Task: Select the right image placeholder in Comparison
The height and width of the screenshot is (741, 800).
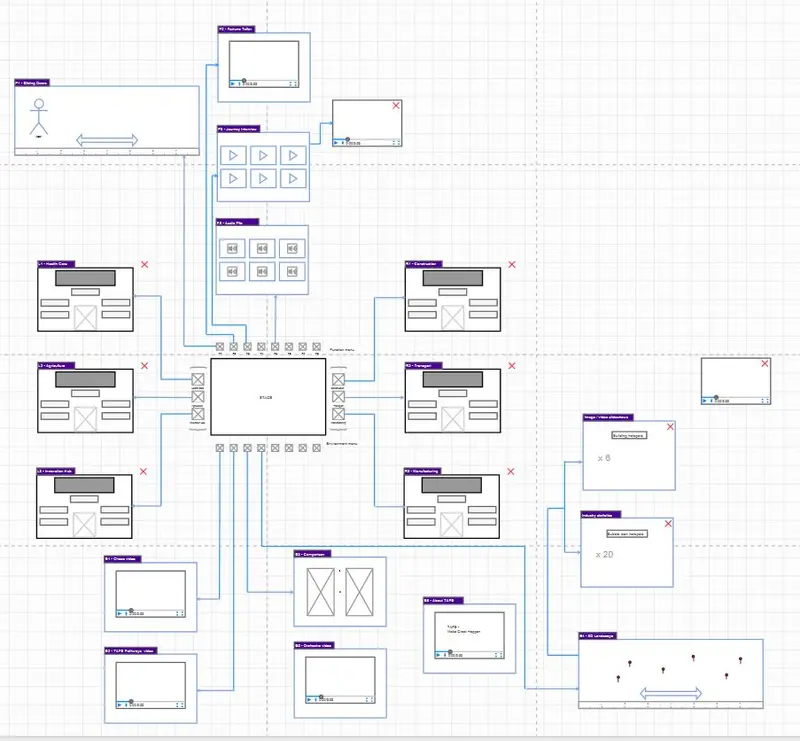Action: (x=360, y=592)
